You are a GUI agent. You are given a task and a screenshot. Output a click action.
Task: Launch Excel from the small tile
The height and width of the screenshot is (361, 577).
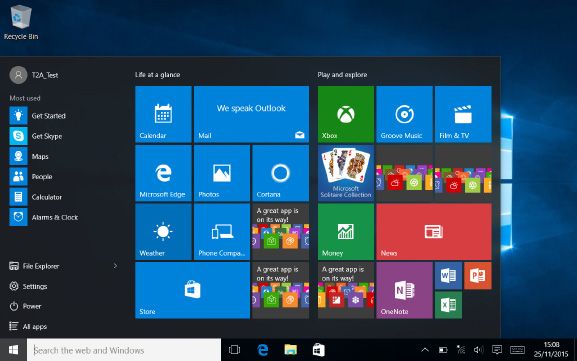[448, 305]
